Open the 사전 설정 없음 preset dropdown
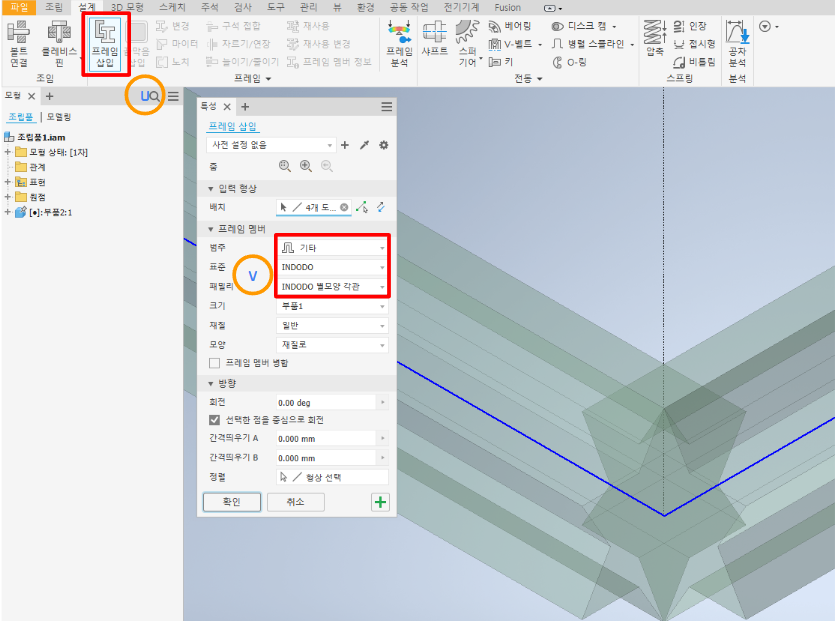Image resolution: width=835 pixels, height=621 pixels. tap(271, 145)
